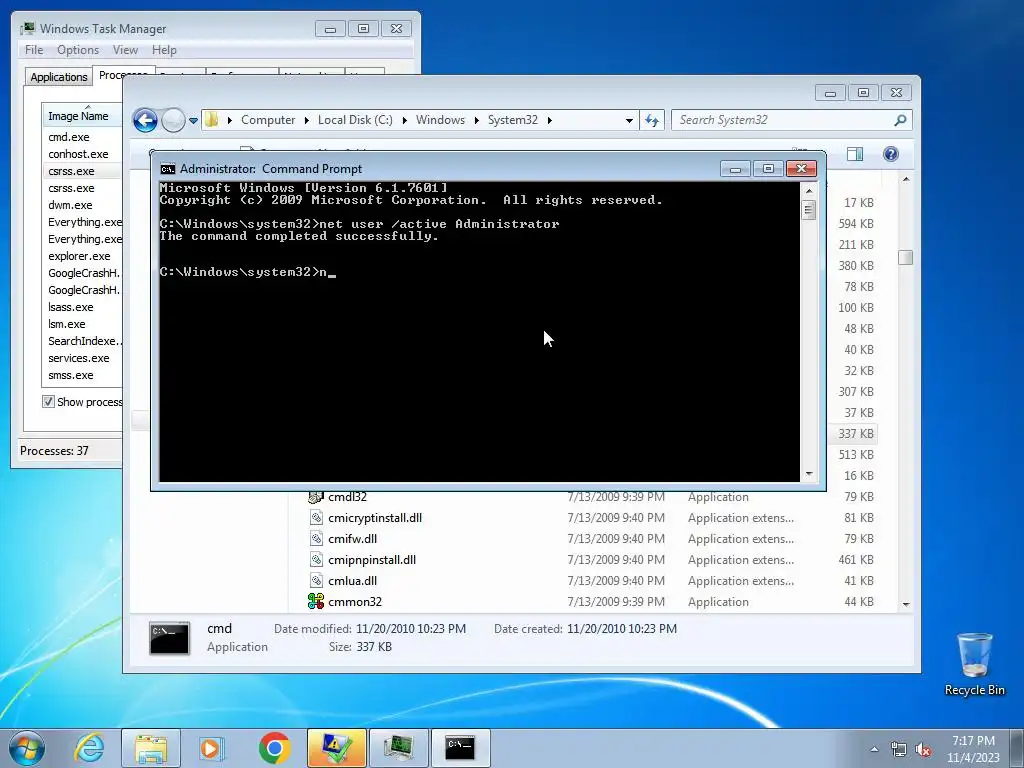Select smss.exe process row
The image size is (1024, 768).
coord(71,375)
